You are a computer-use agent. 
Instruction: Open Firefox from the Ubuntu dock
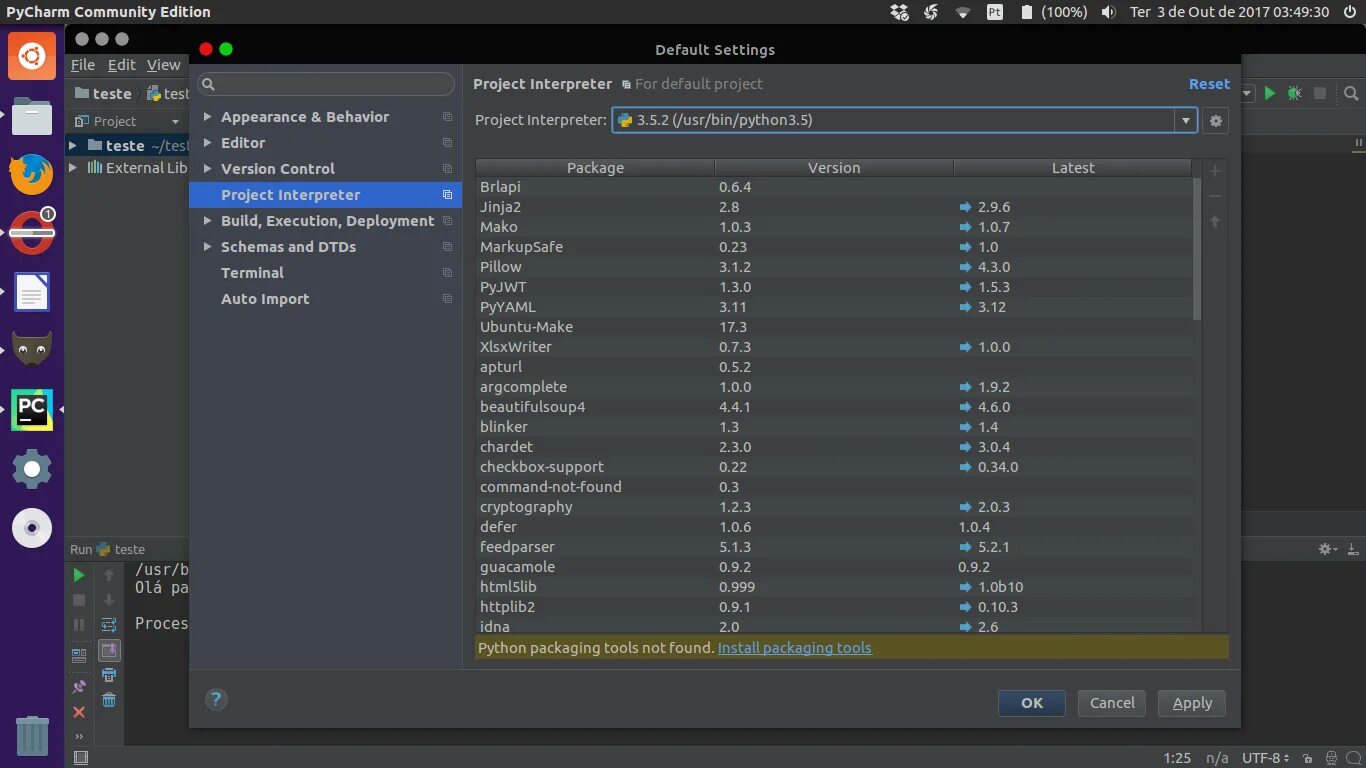[x=31, y=175]
